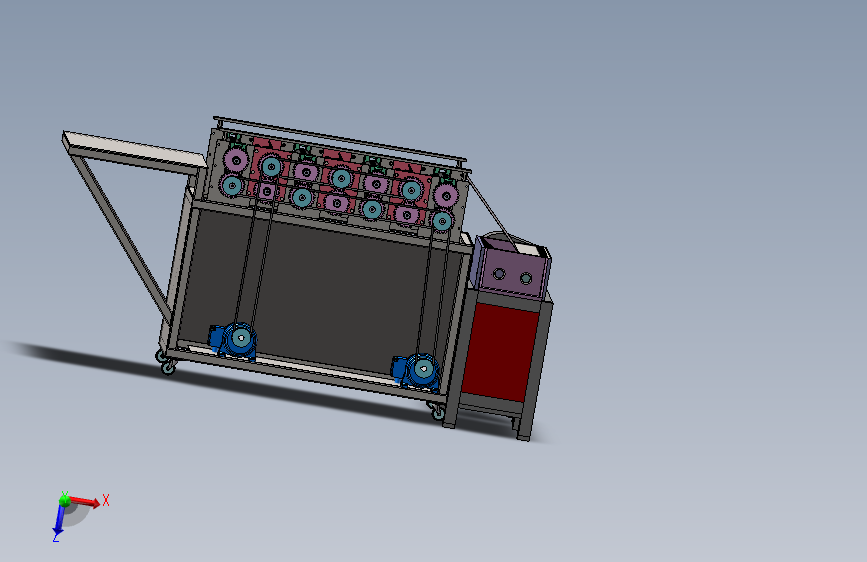The height and width of the screenshot is (562, 867).
Task: Select the dark red cabinet door panel
Action: [500, 352]
